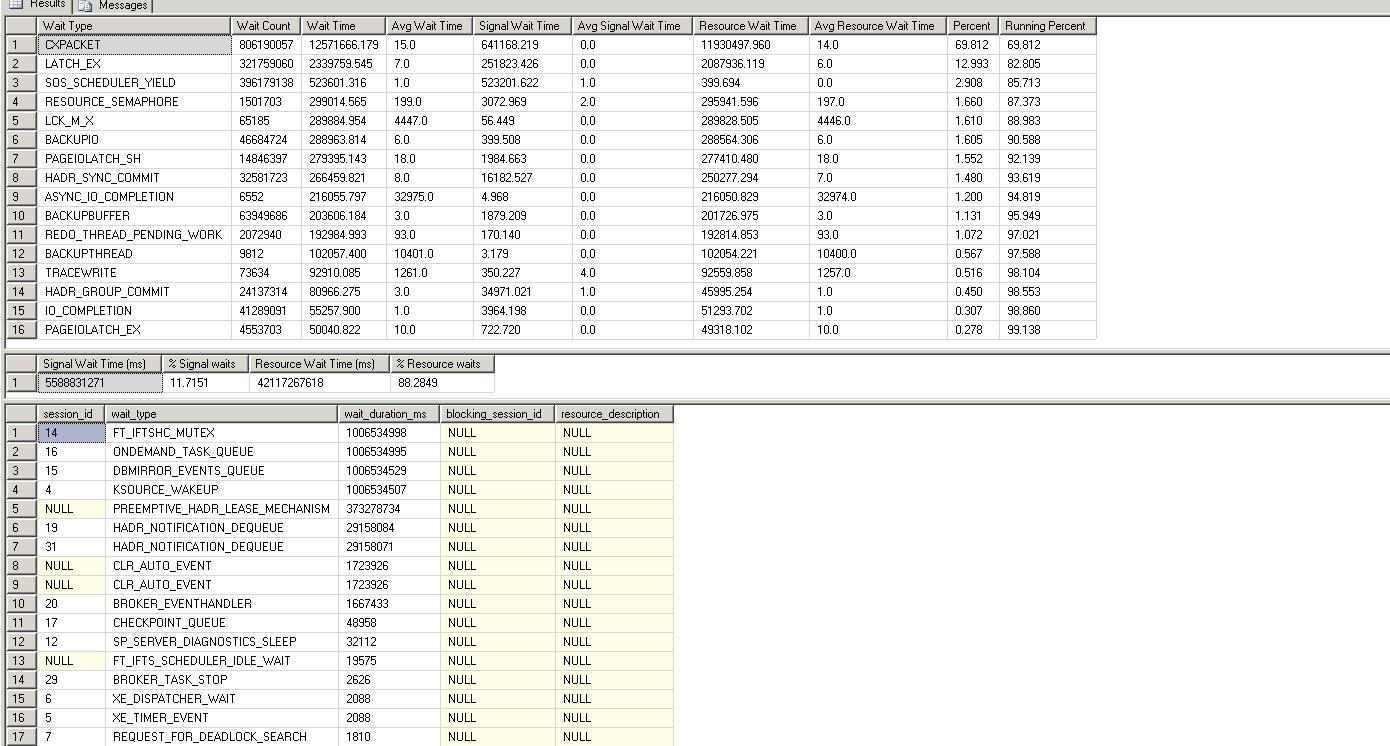
Task: Select the TRACEWRITE cell
Action: click(x=134, y=273)
